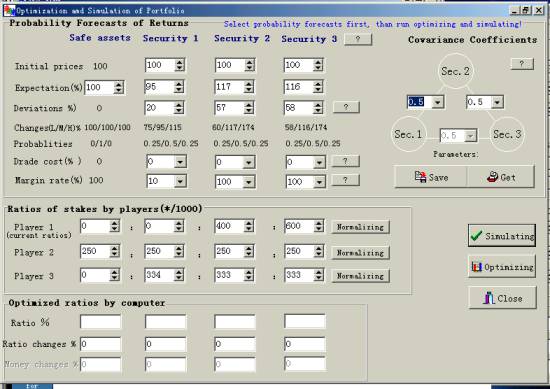Open help button in Deviations row

[346, 107]
